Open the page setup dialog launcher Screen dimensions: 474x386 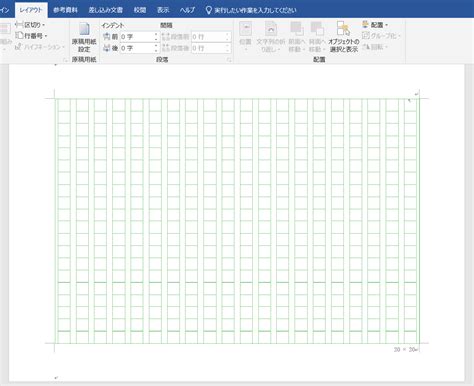(65, 60)
